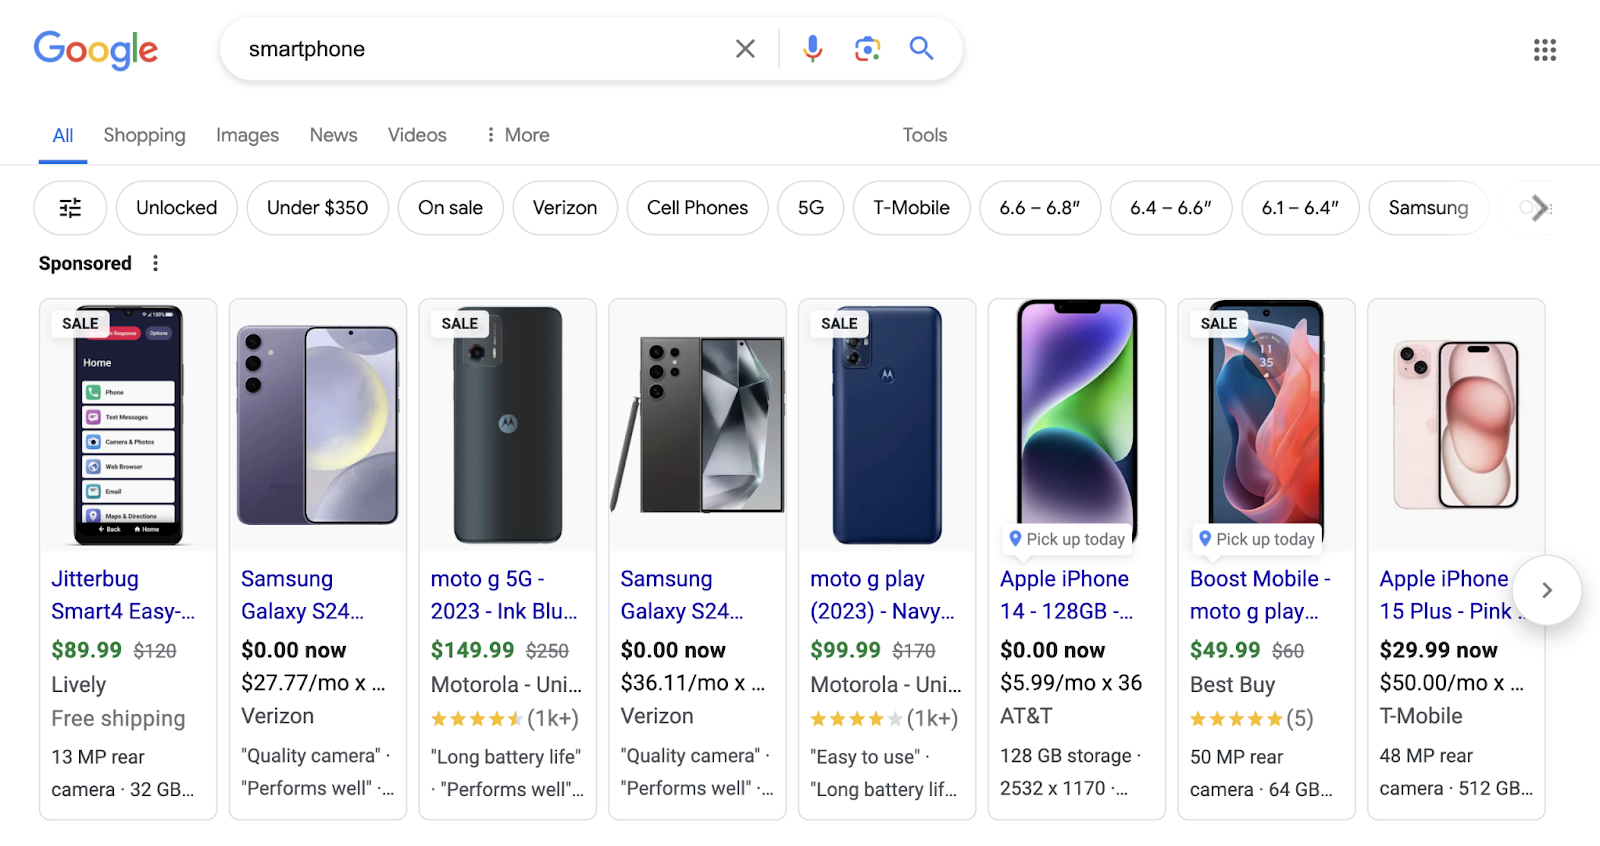This screenshot has height=846, width=1600.
Task: Open the Google apps grid
Action: [1544, 50]
